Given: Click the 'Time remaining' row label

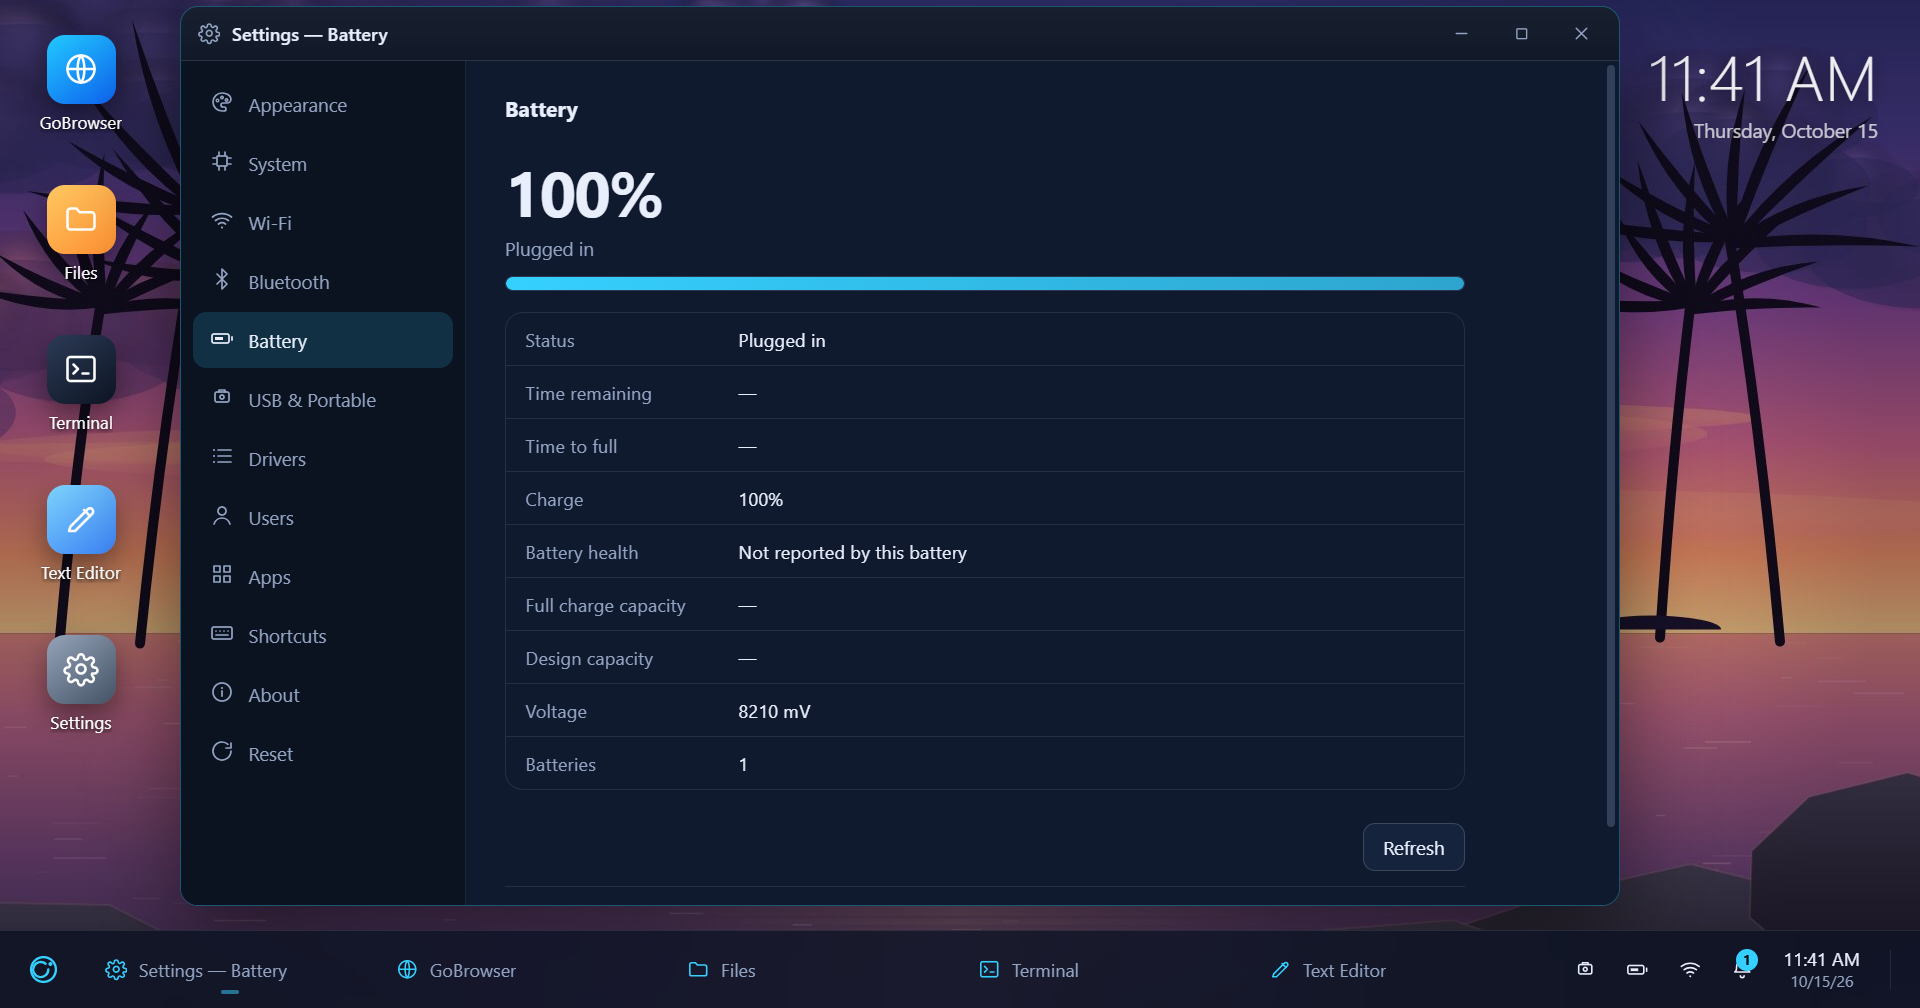Looking at the screenshot, I should click(x=588, y=394).
